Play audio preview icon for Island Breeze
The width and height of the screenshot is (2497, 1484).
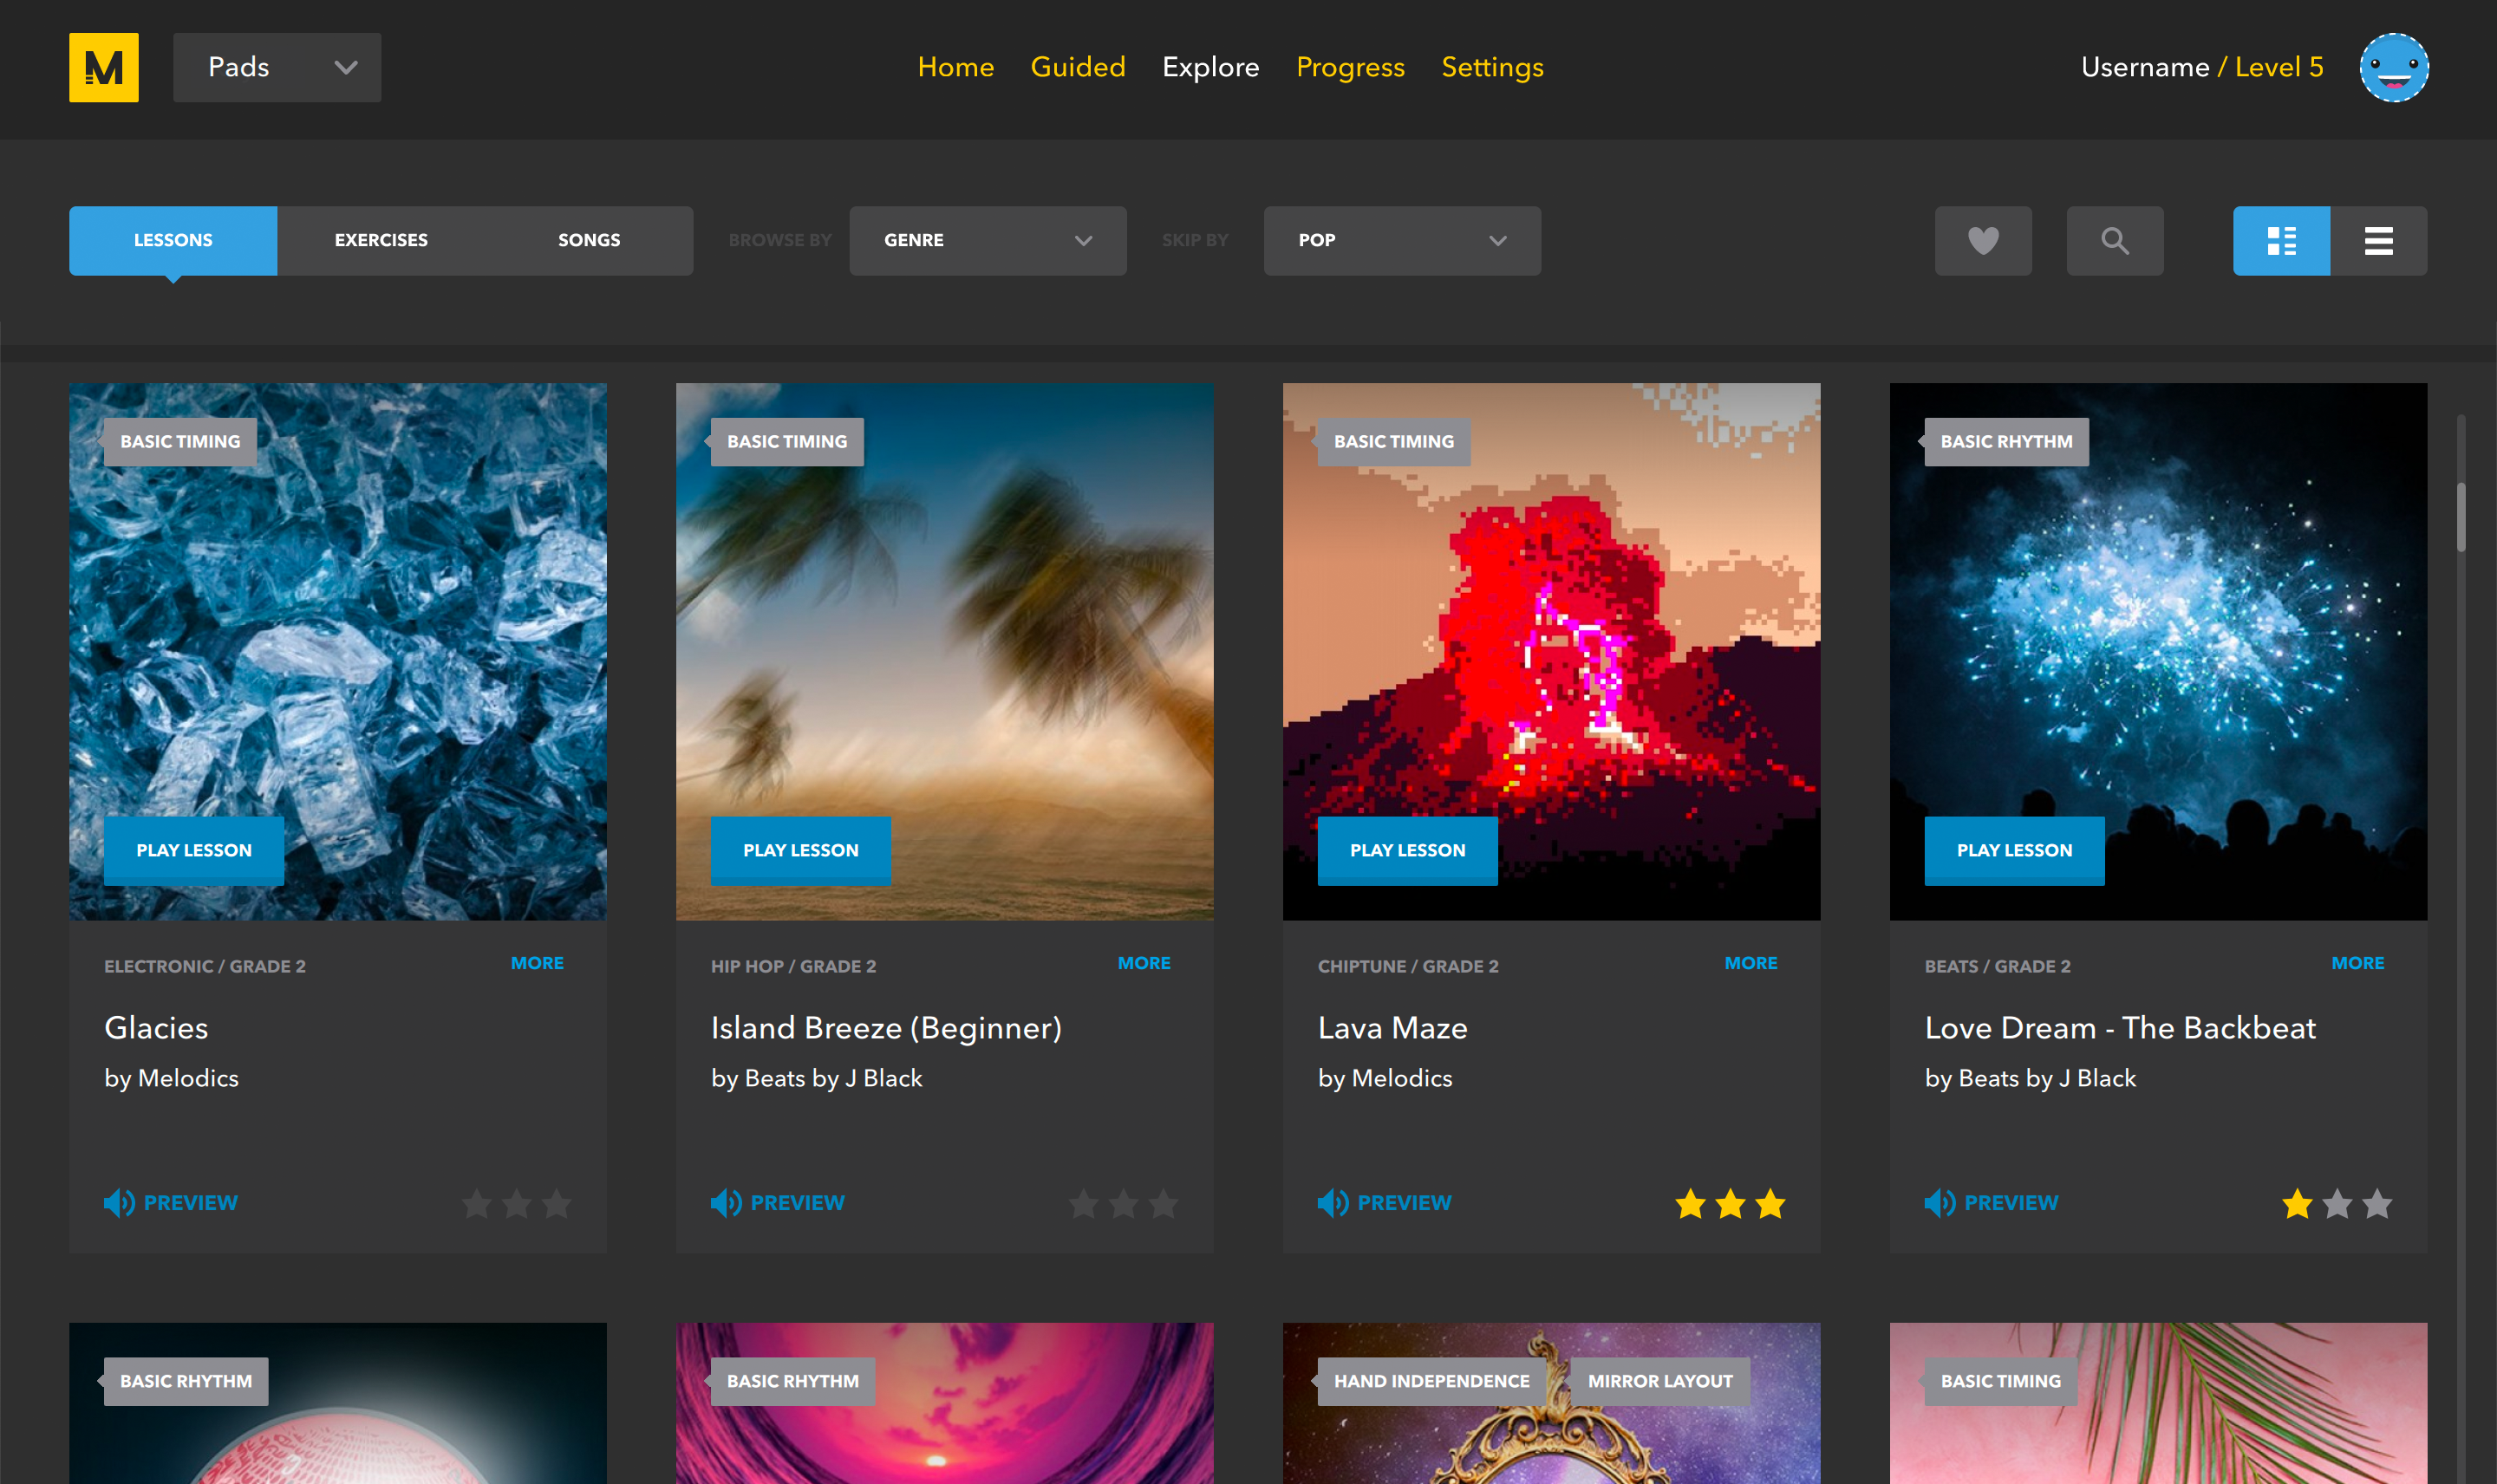point(726,1202)
